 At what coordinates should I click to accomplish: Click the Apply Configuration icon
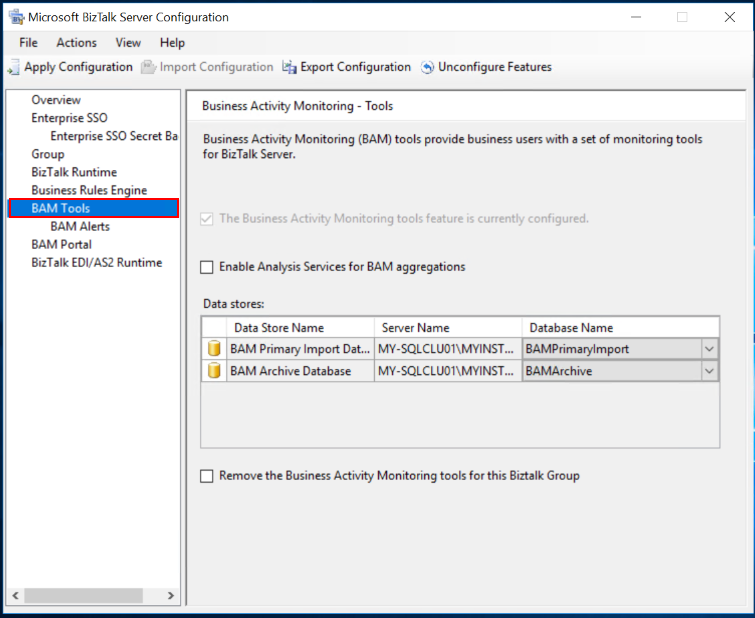13,67
